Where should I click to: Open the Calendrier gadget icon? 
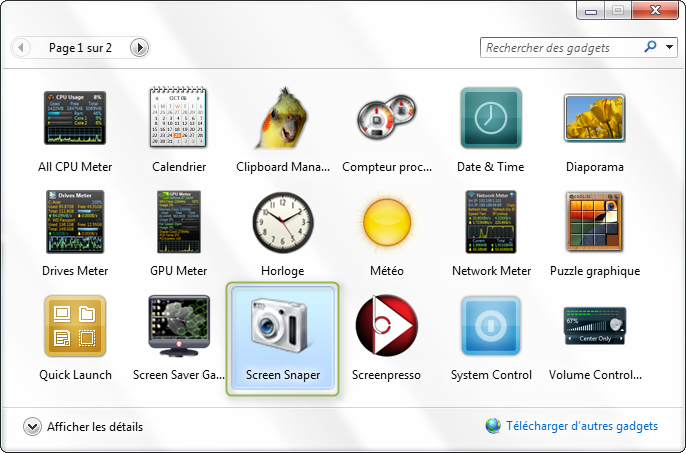point(179,119)
